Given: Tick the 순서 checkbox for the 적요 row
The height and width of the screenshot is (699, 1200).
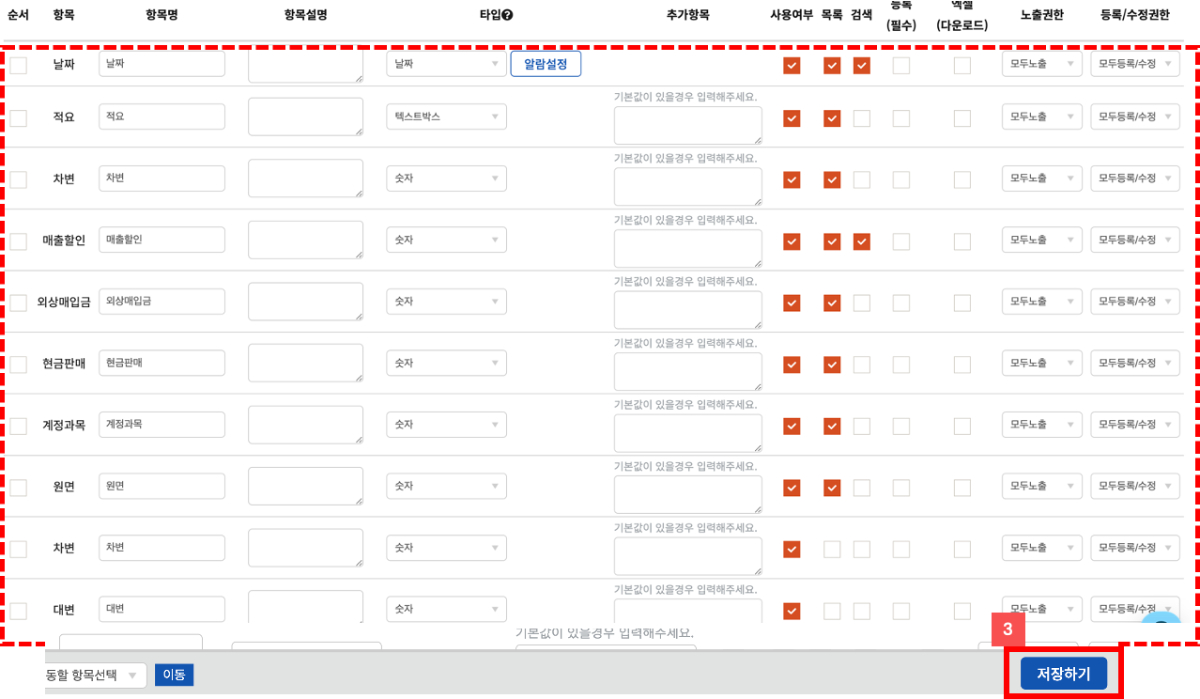Looking at the screenshot, I should (x=18, y=118).
